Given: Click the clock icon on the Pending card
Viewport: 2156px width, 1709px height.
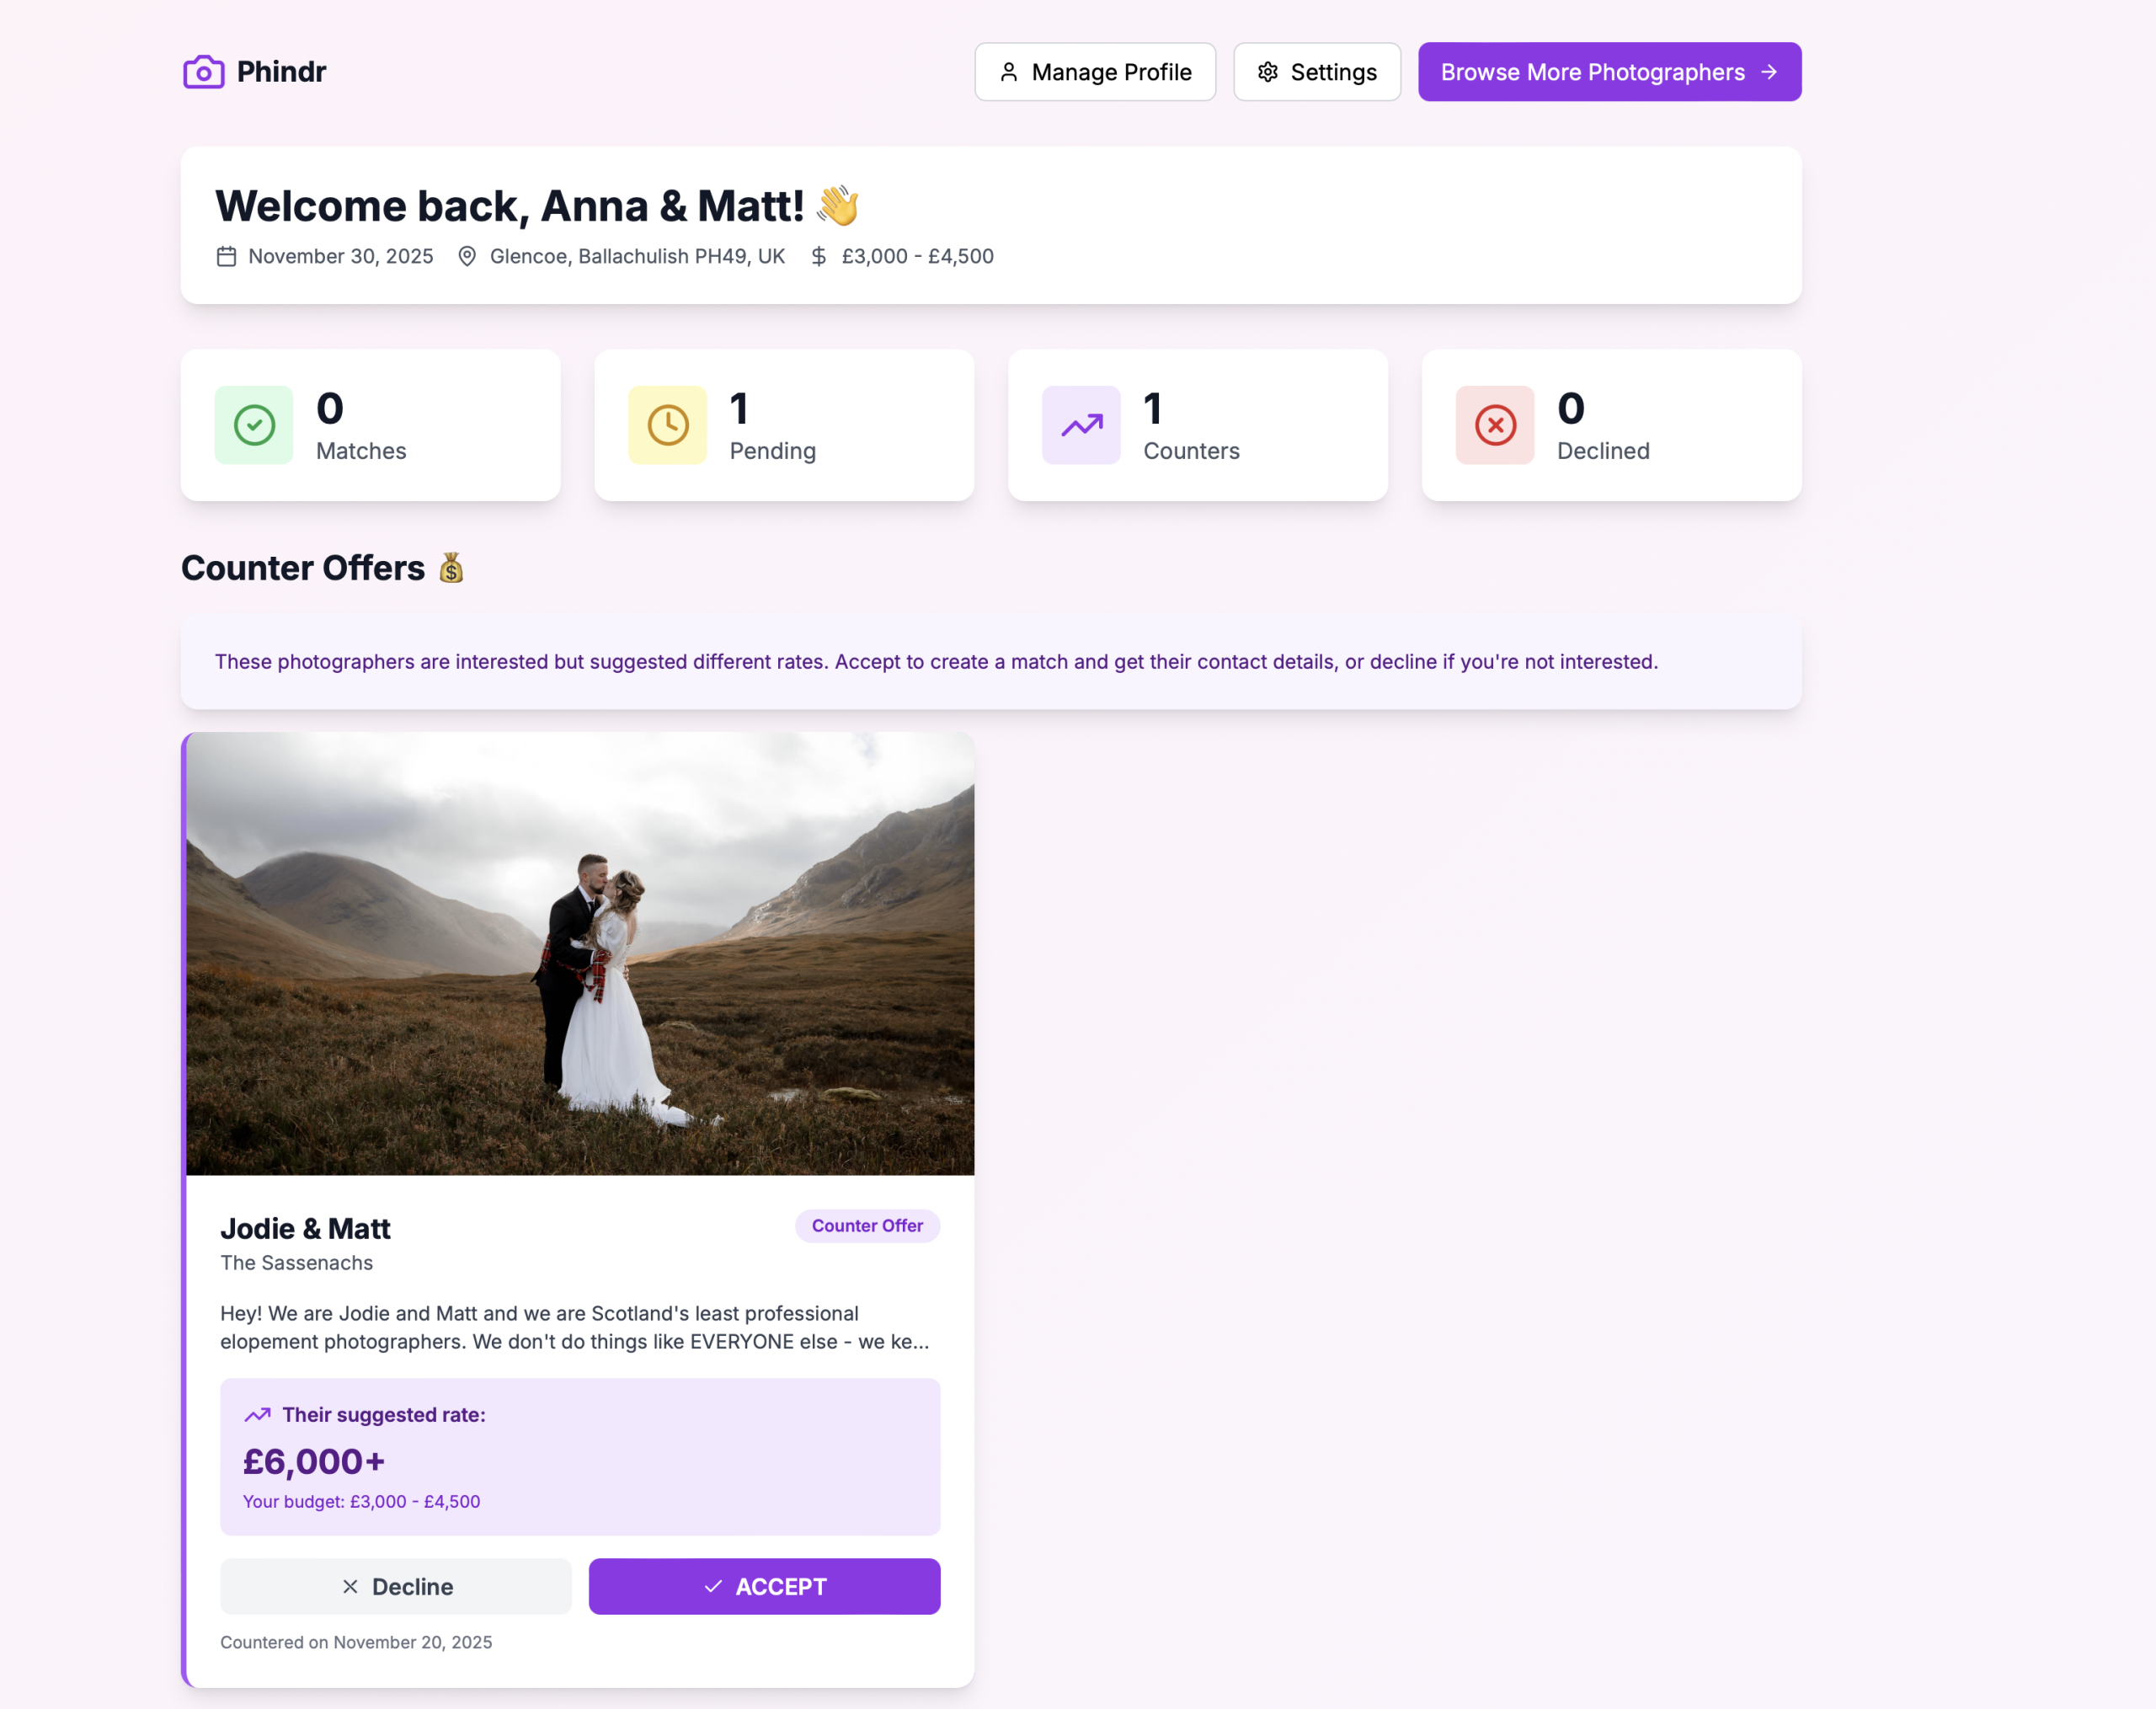Looking at the screenshot, I should (x=667, y=425).
